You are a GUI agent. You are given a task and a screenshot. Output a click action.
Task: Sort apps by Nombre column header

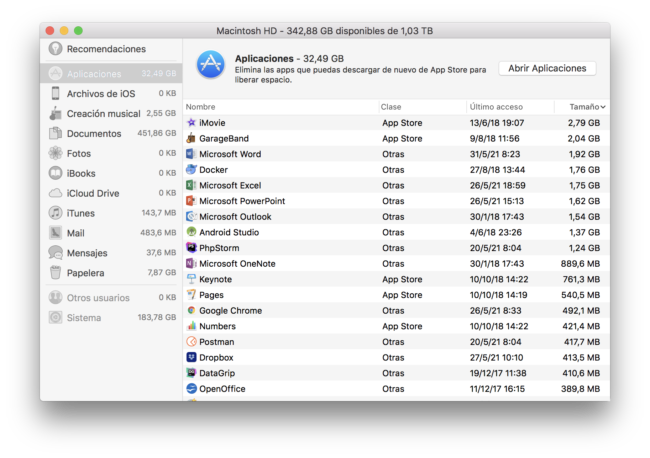(x=201, y=106)
